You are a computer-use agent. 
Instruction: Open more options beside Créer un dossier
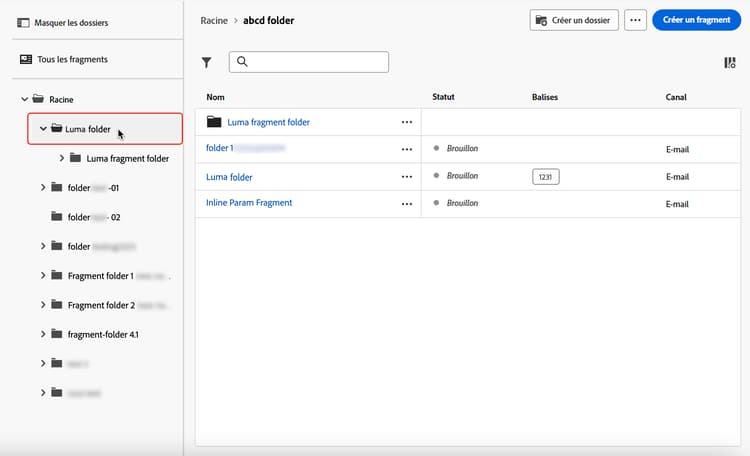(635, 20)
